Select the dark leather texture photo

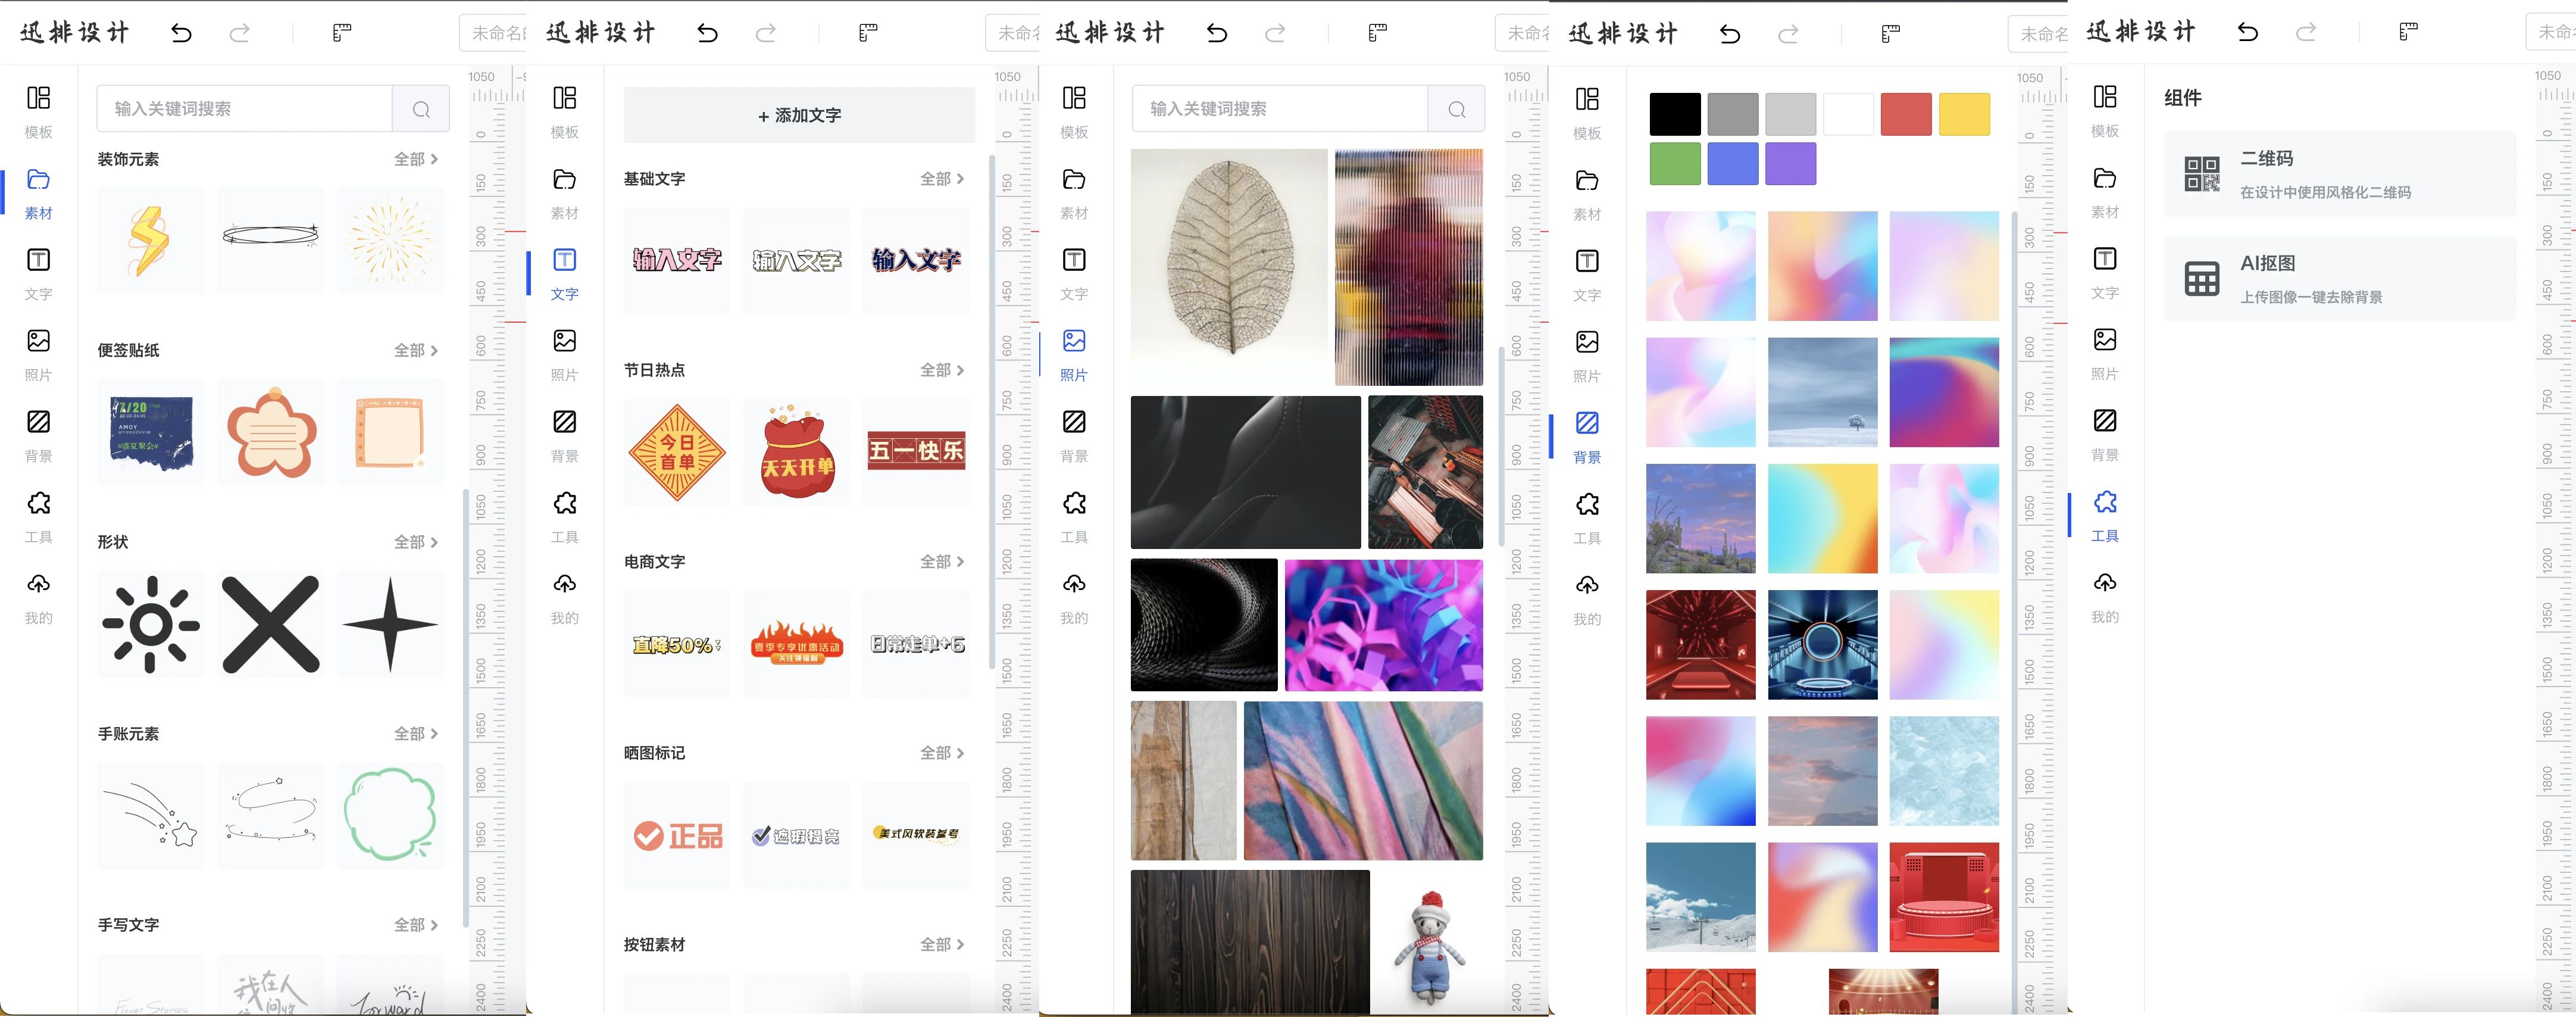click(1245, 472)
